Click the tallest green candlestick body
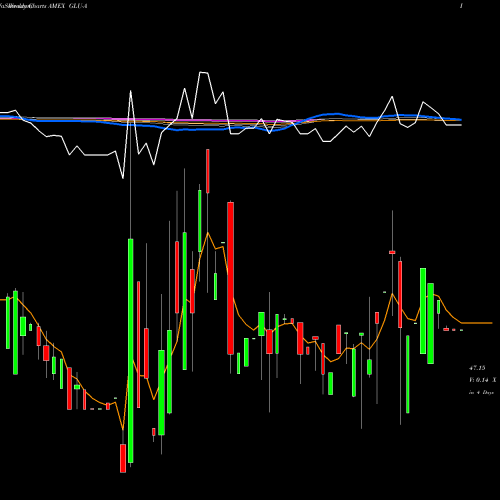Image resolution: width=500 pixels, height=500 pixels. [131, 351]
